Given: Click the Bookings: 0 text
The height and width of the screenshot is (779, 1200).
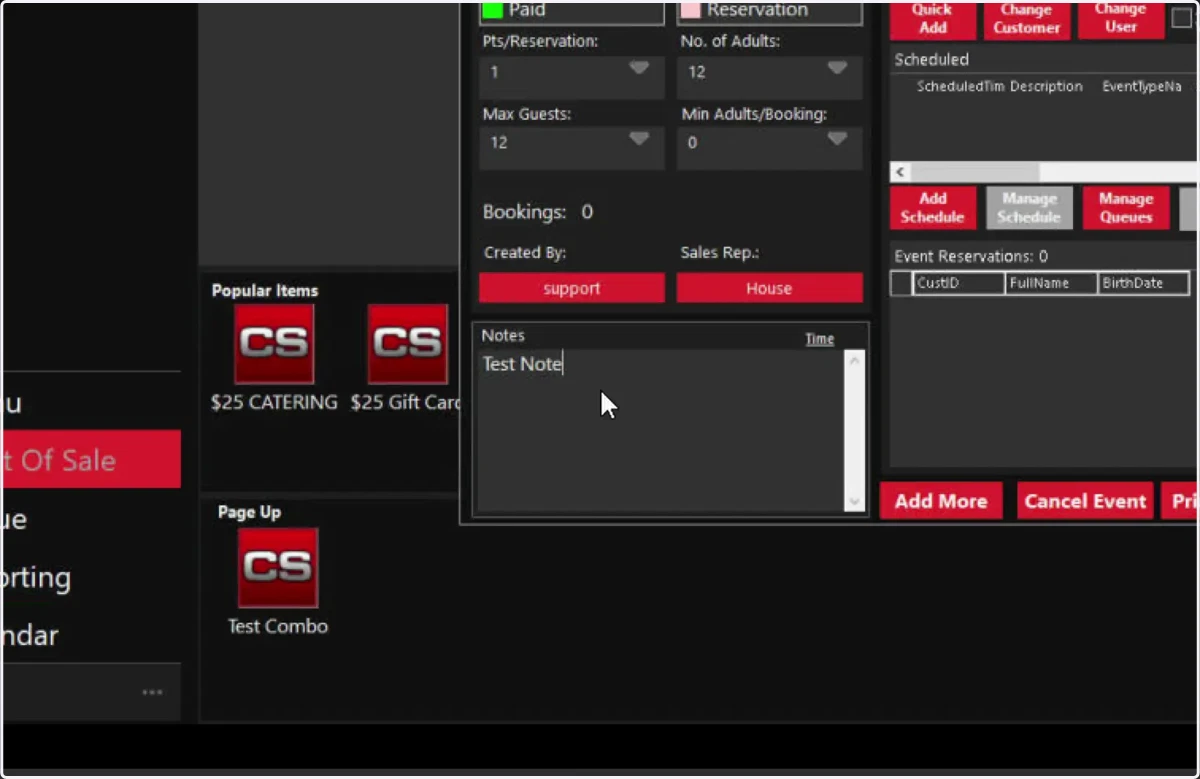Looking at the screenshot, I should click(538, 212).
